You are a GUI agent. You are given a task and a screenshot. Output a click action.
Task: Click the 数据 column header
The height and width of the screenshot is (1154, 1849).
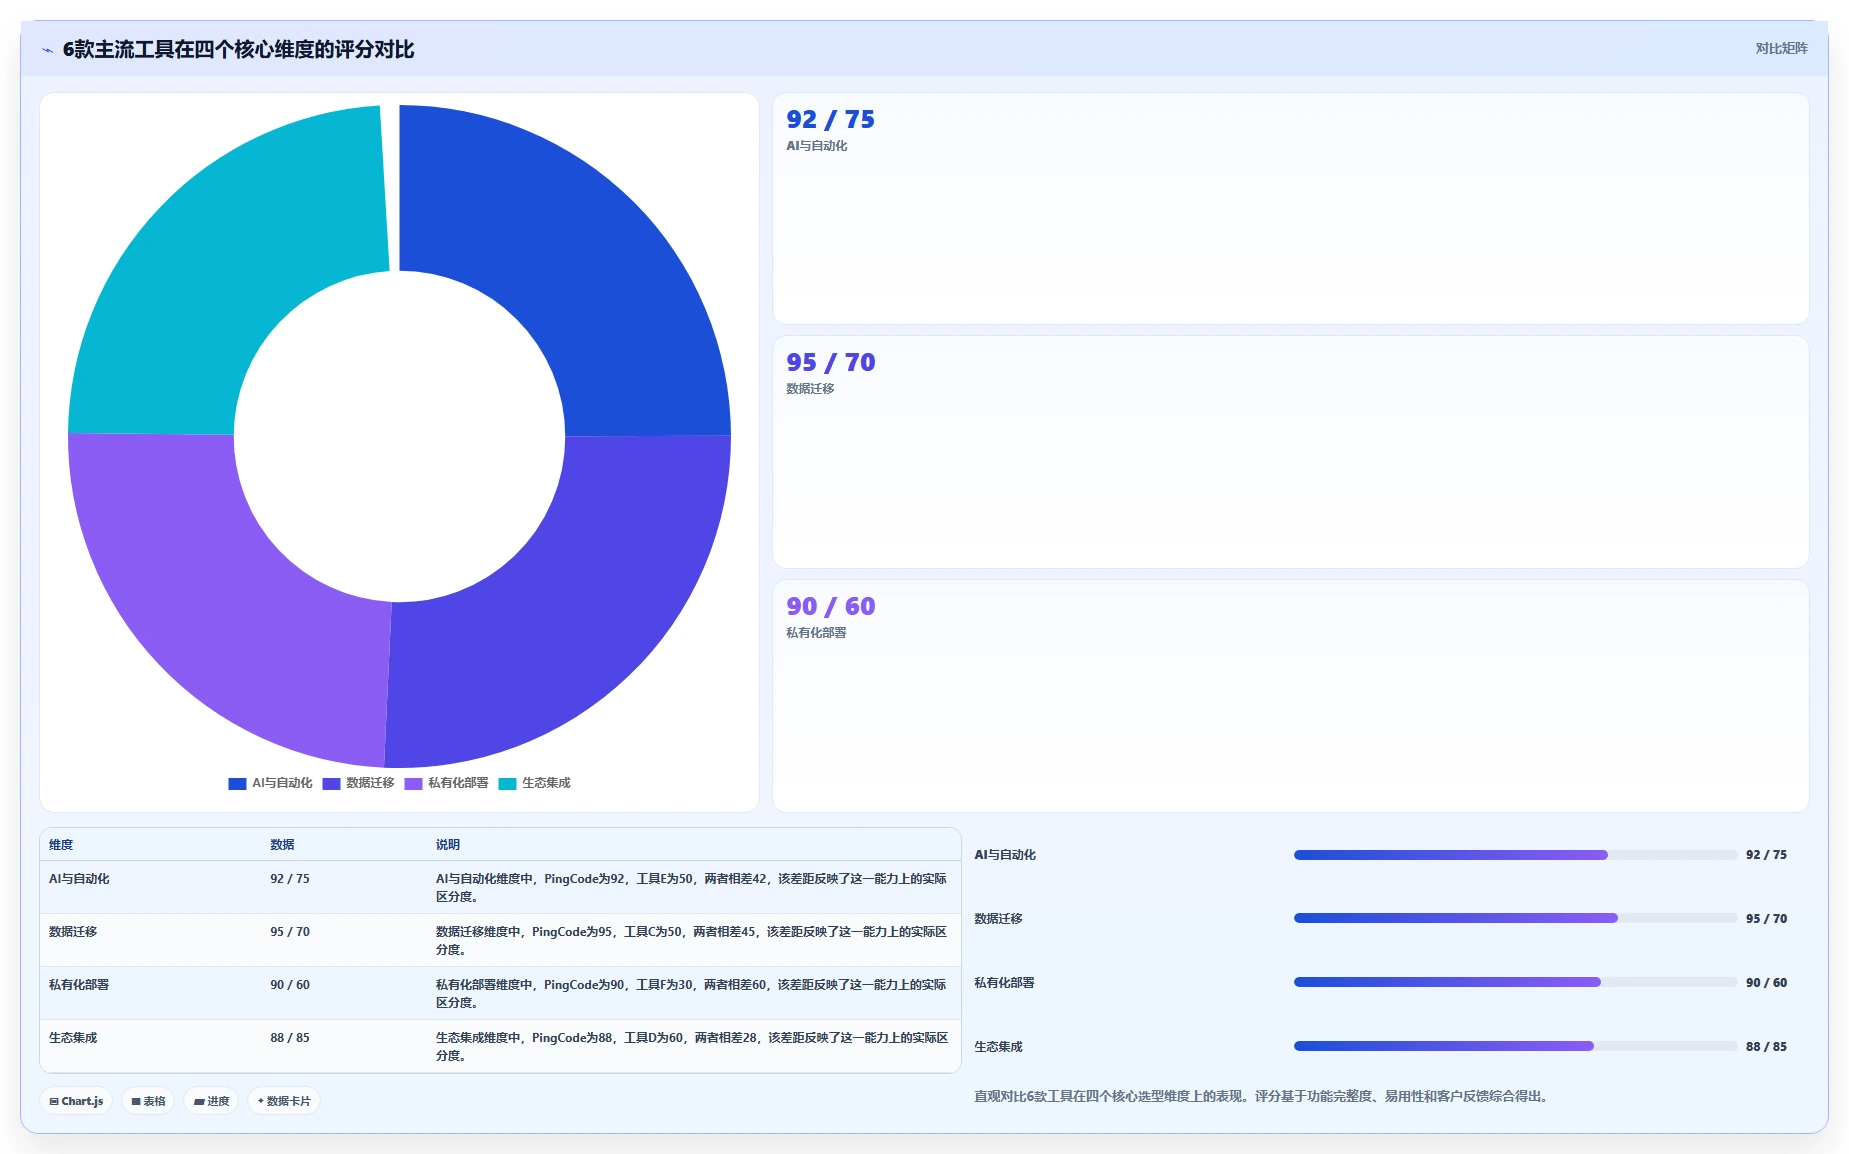click(282, 845)
